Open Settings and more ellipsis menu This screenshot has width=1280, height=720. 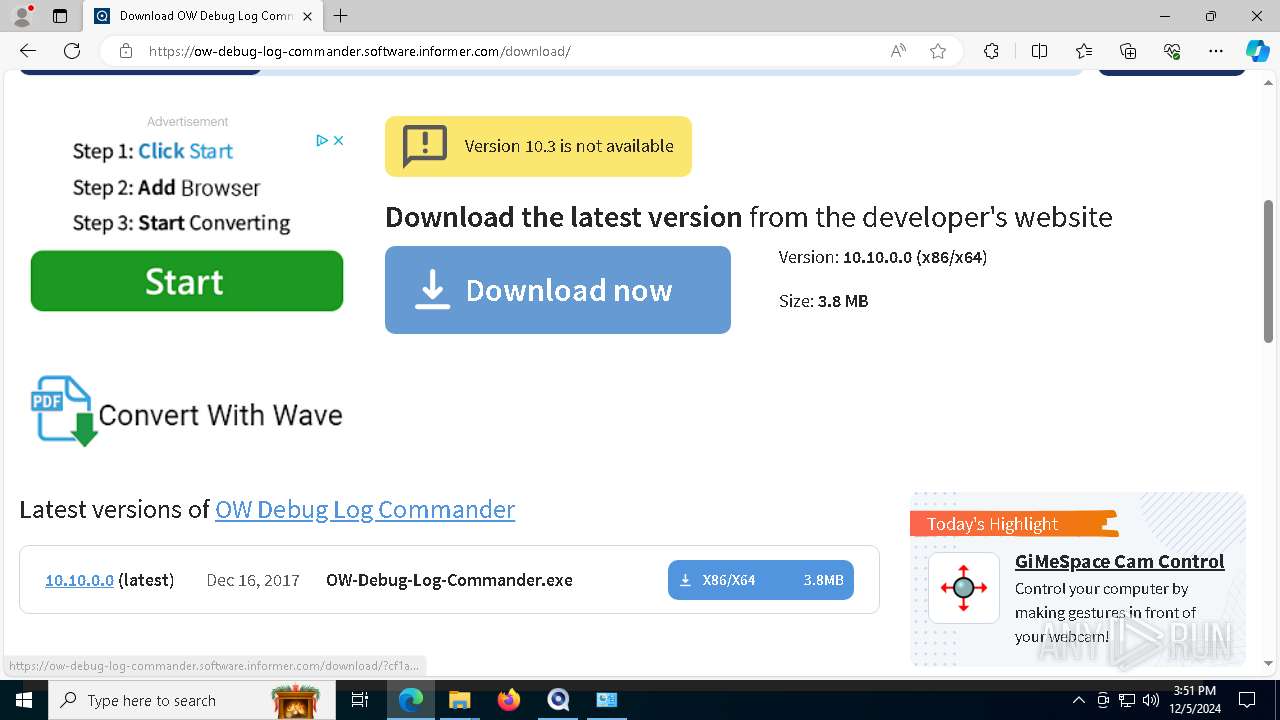pos(1216,51)
